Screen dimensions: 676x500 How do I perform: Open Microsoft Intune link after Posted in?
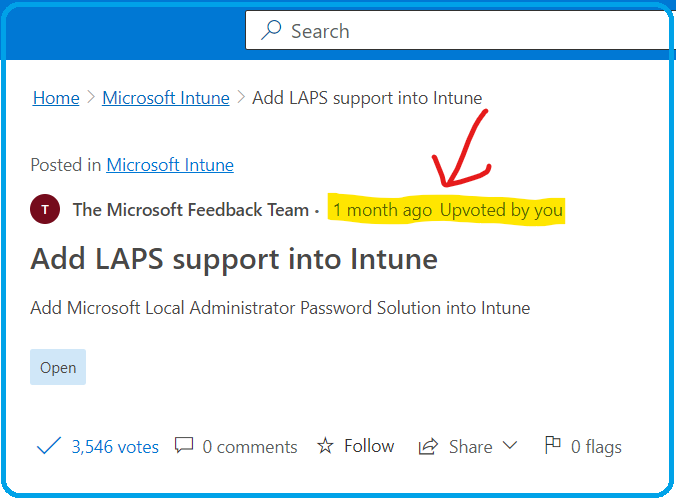170,165
